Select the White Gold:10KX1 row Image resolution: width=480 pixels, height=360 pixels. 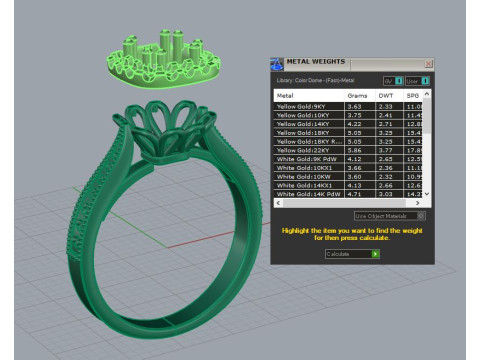tap(348, 168)
